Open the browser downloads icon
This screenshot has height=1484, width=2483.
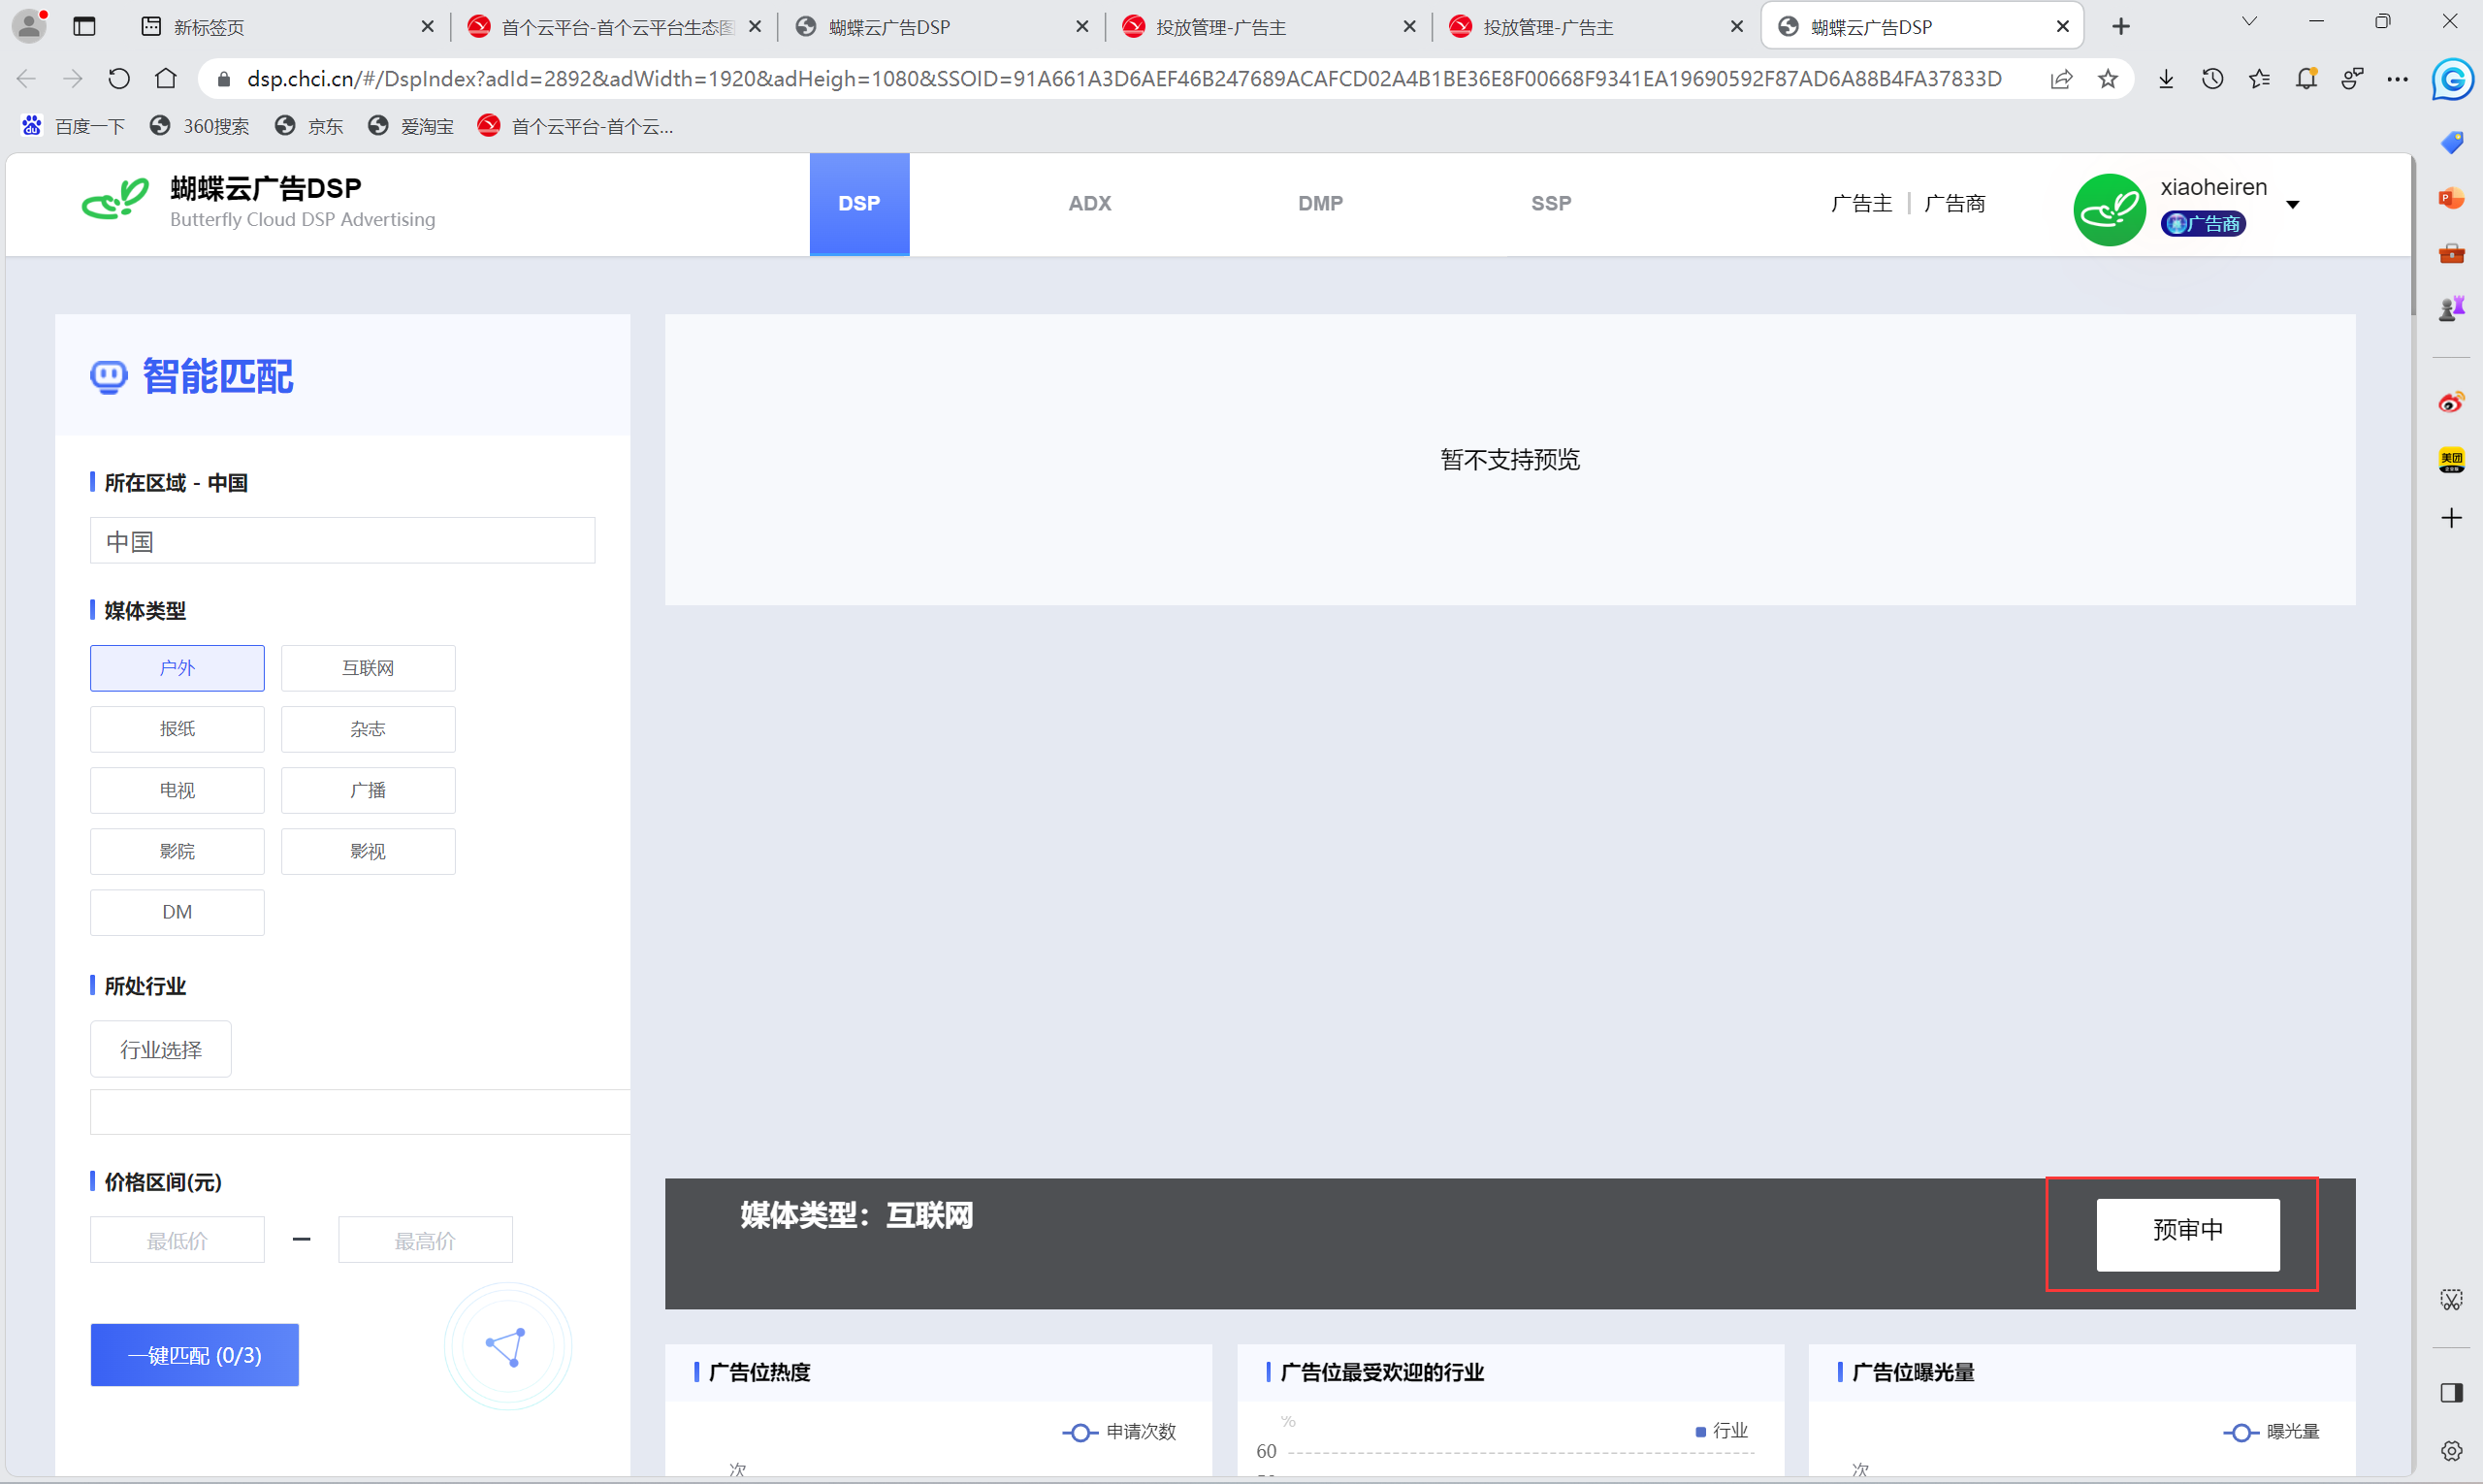(x=2165, y=79)
